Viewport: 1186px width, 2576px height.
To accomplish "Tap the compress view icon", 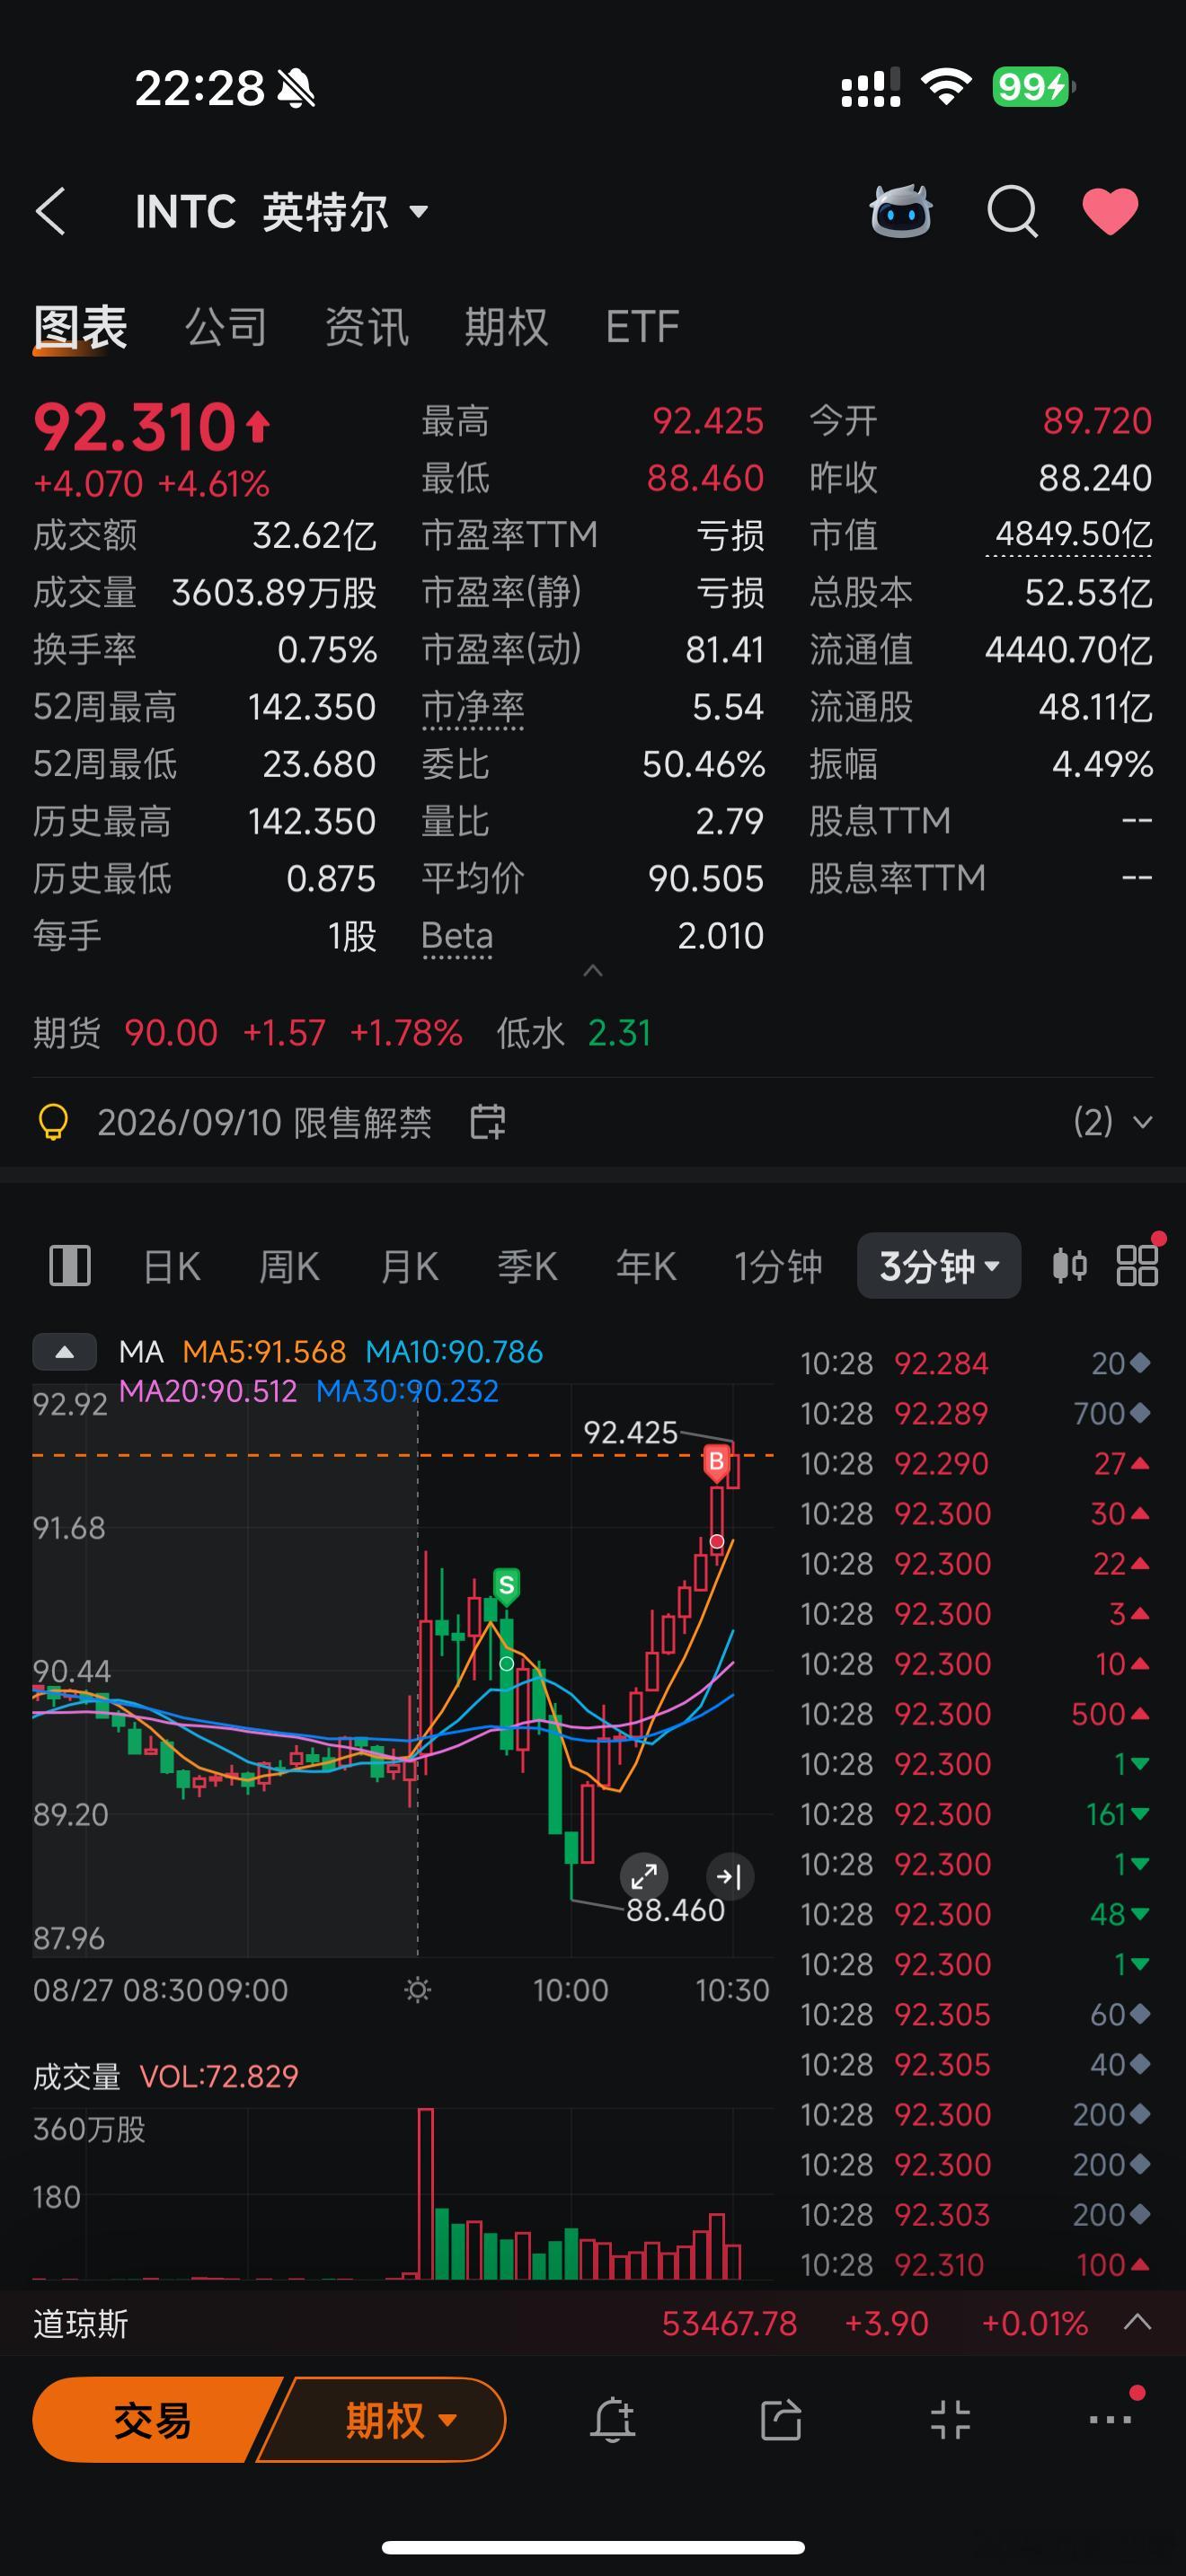I will click(x=950, y=2420).
